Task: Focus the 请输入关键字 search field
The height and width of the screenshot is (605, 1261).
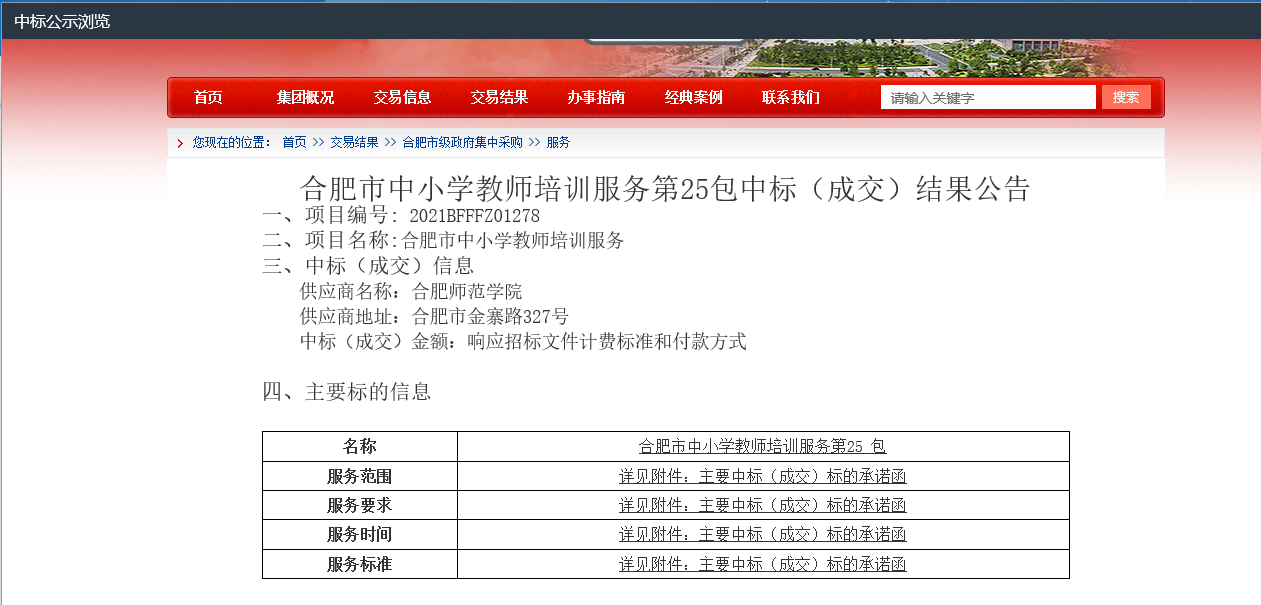Action: coord(987,98)
